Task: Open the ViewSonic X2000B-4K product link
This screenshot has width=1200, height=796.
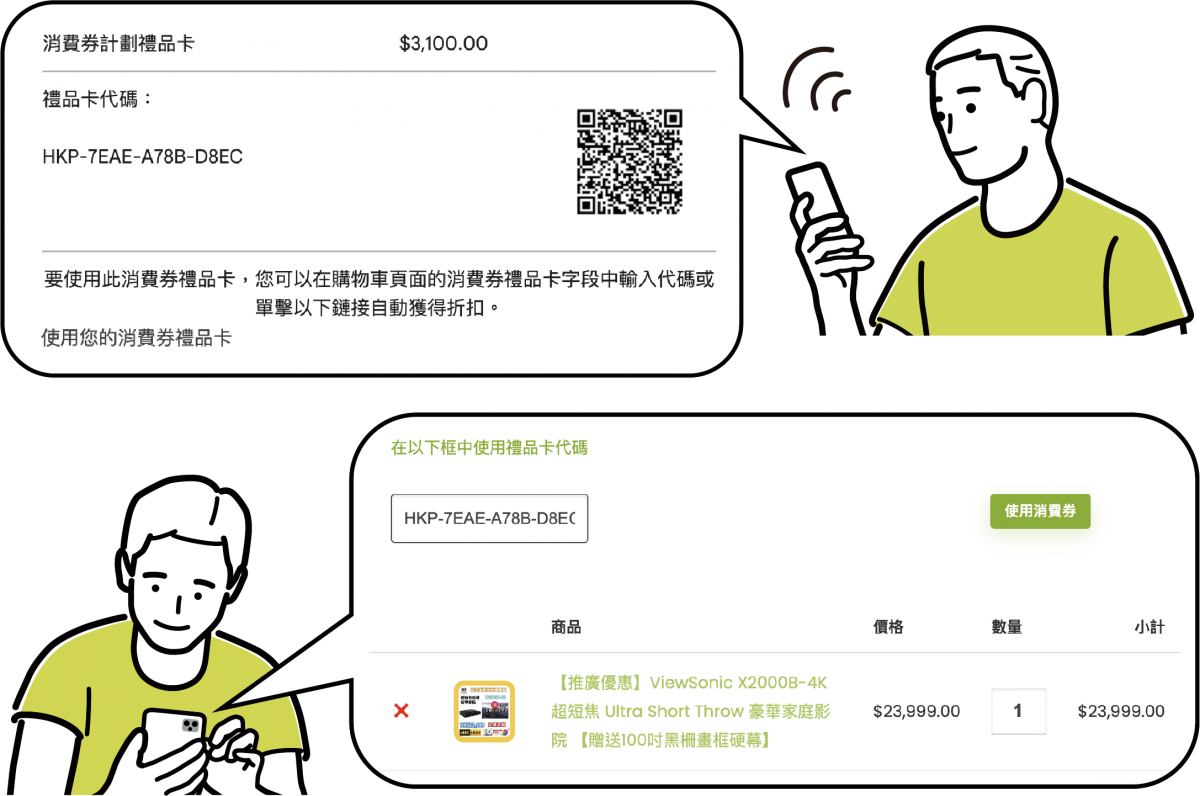Action: click(690, 711)
